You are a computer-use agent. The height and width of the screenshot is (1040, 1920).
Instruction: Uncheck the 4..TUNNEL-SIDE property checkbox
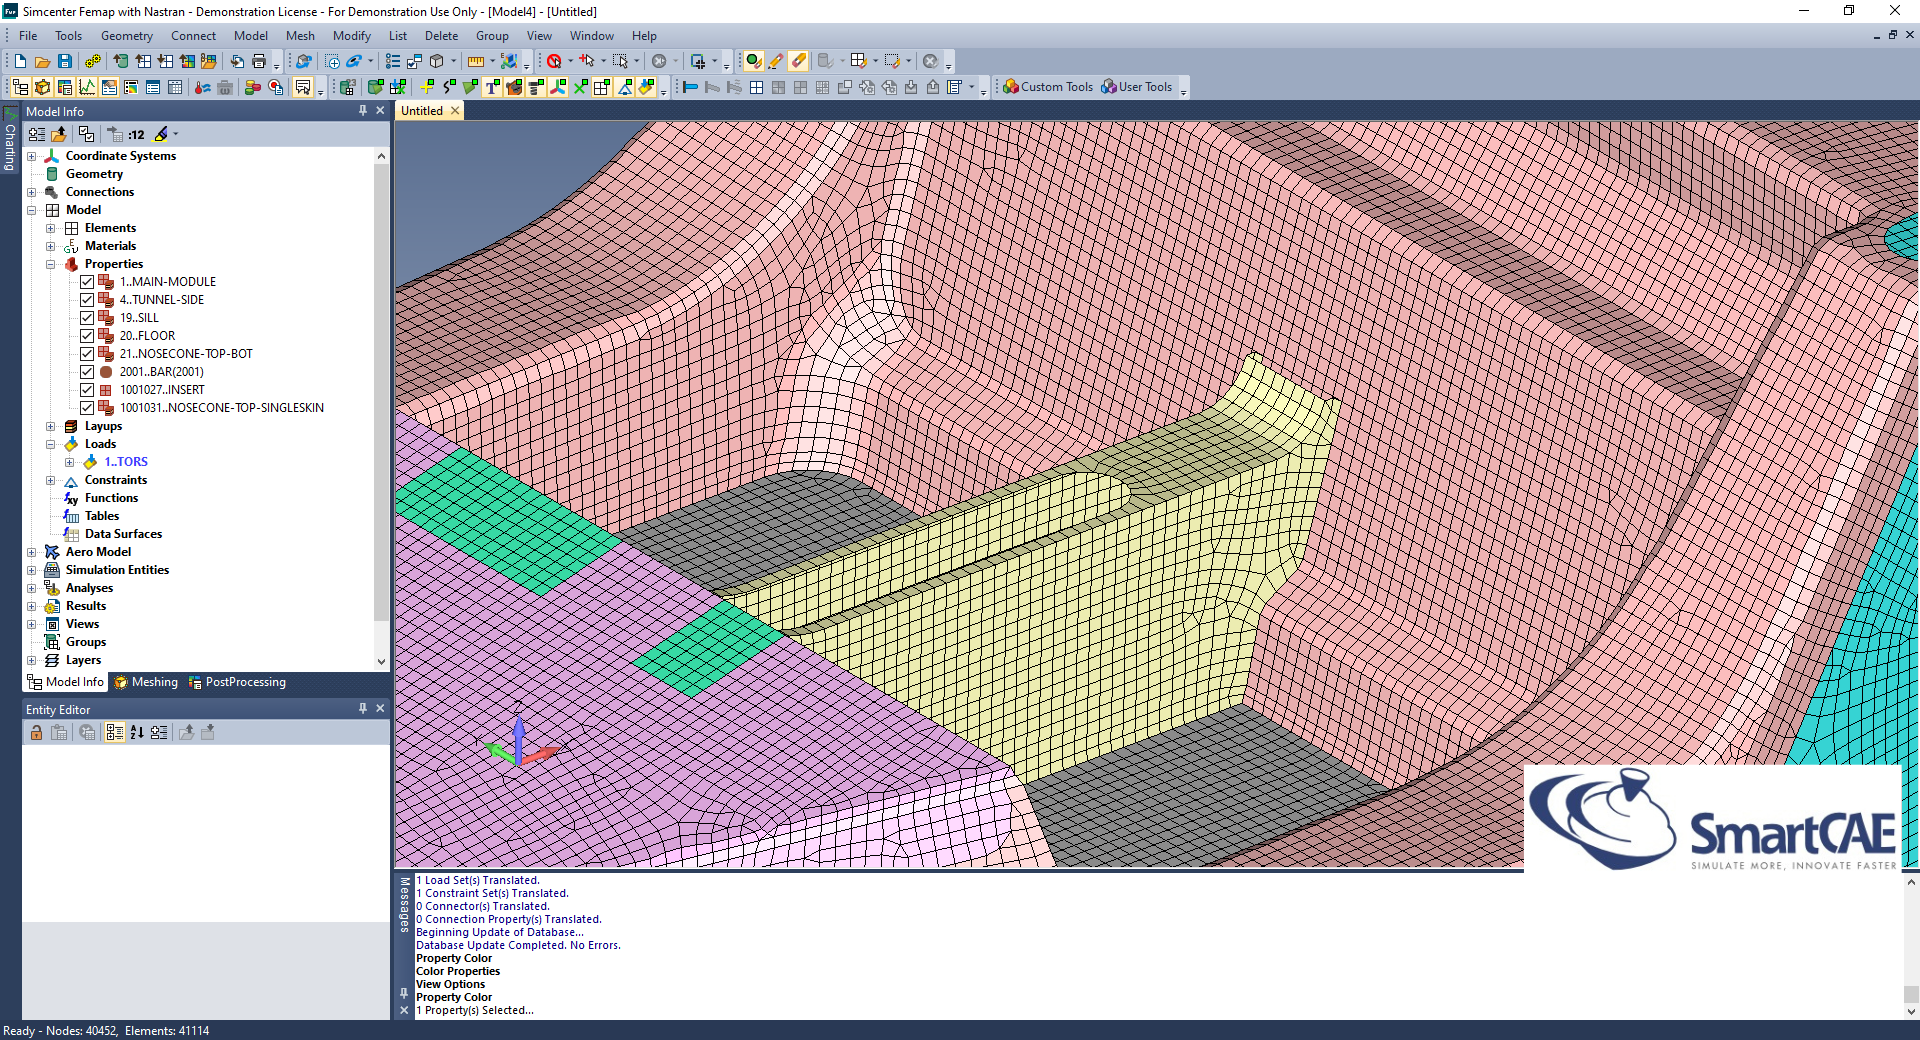click(87, 300)
